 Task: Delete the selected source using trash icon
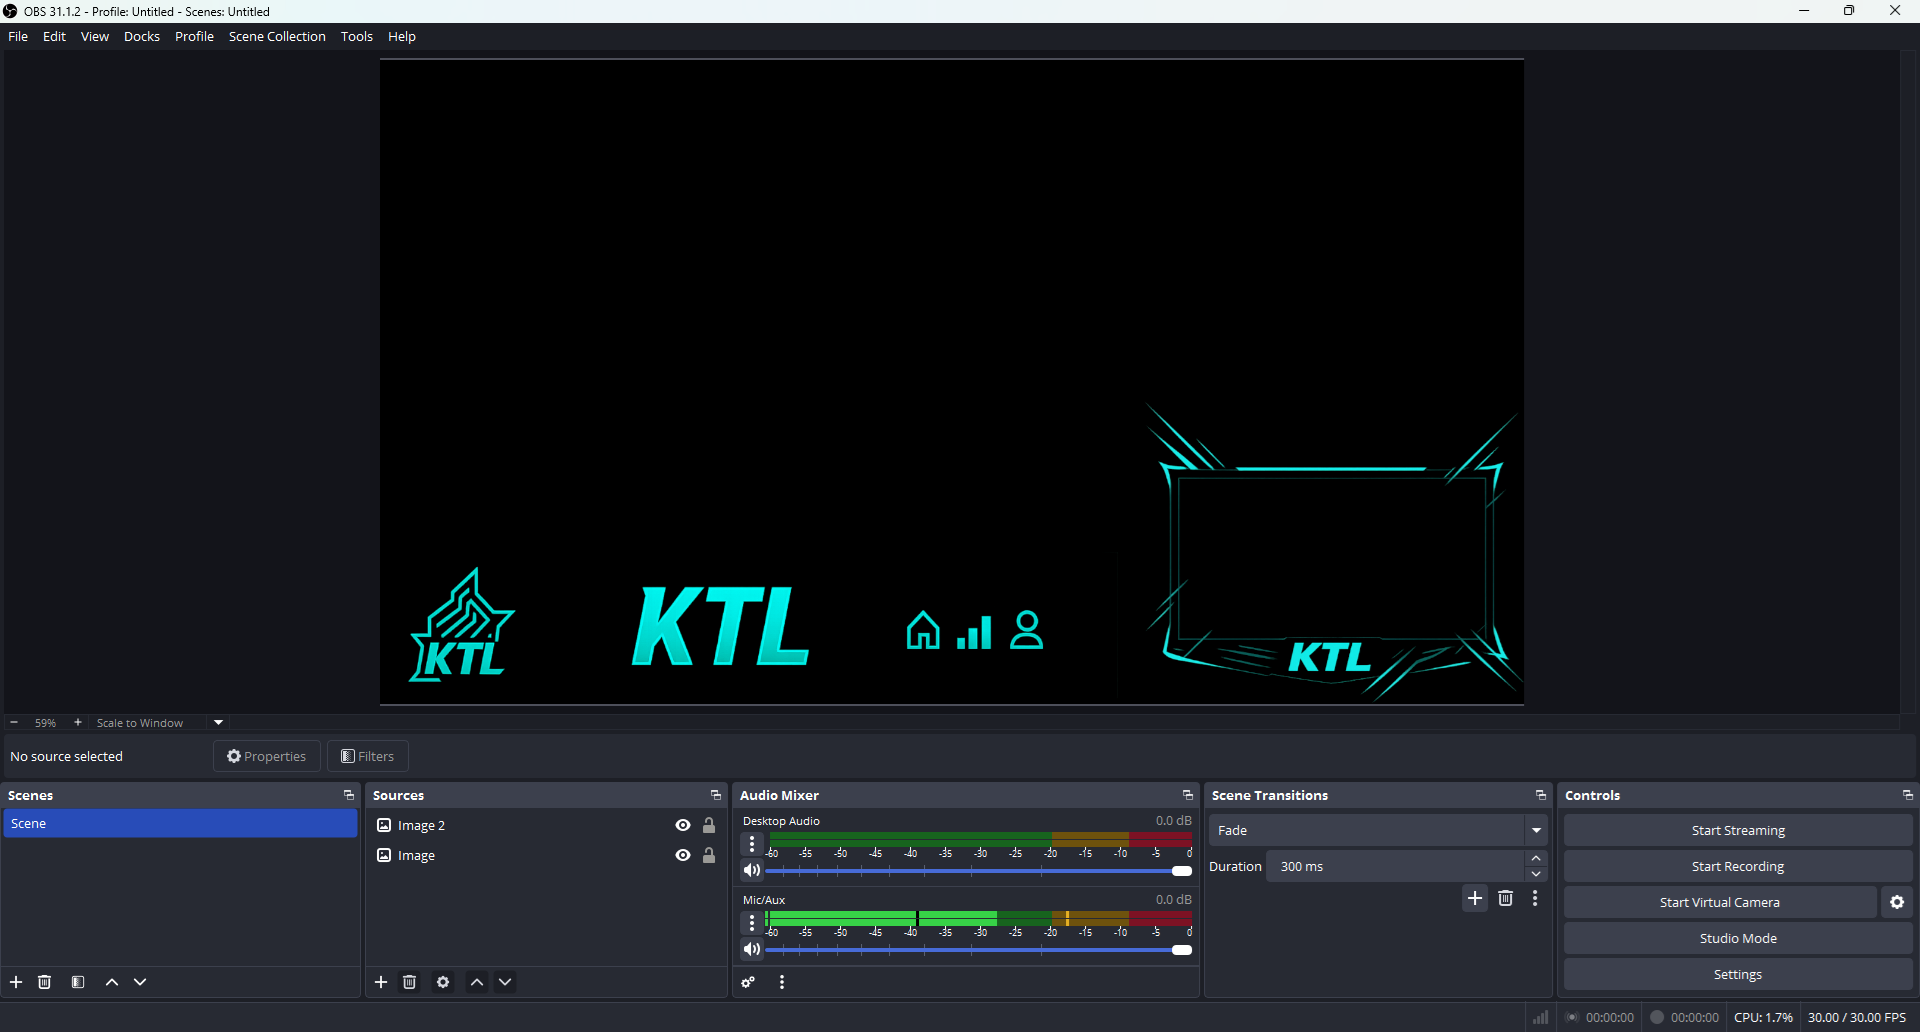pos(410,982)
